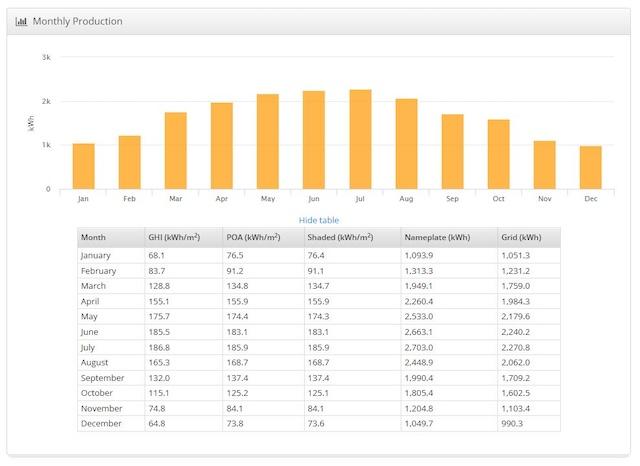Select the April production bar
The image size is (640, 466).
(x=222, y=146)
